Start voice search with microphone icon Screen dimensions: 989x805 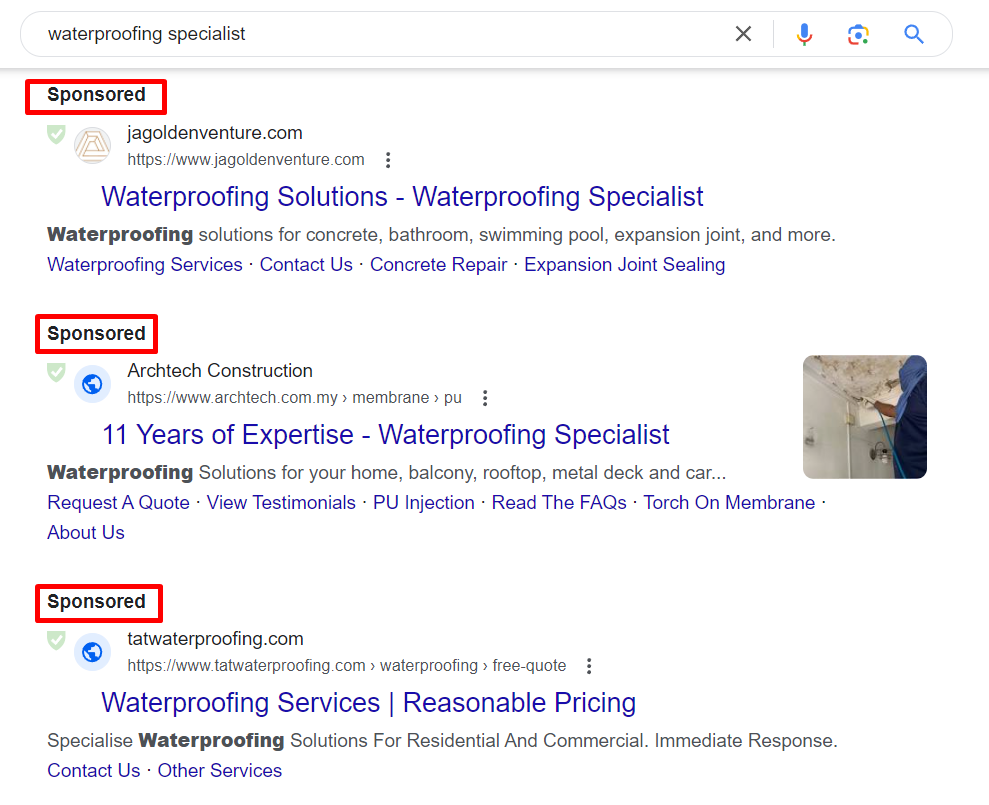804,34
